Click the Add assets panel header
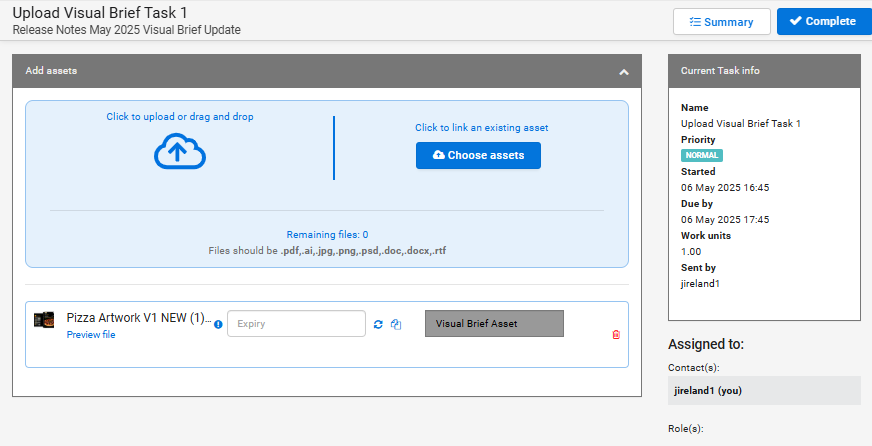This screenshot has height=446, width=872. 327,71
